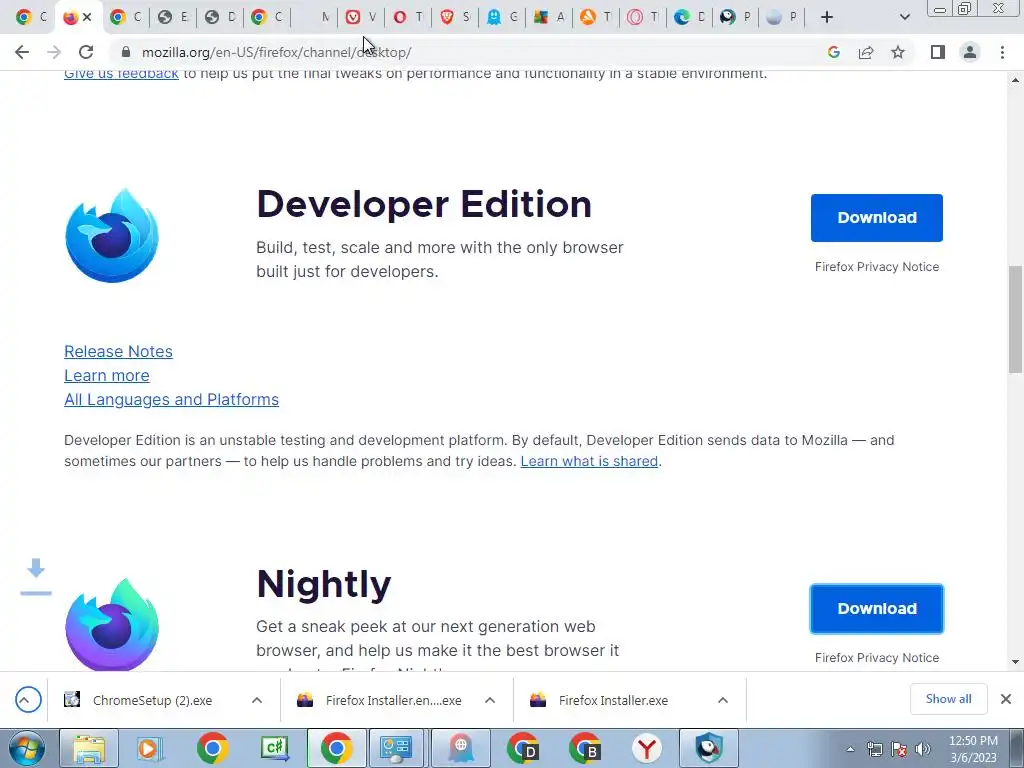This screenshot has width=1024, height=768.
Task: Close the downloads bar
Action: (1006, 699)
